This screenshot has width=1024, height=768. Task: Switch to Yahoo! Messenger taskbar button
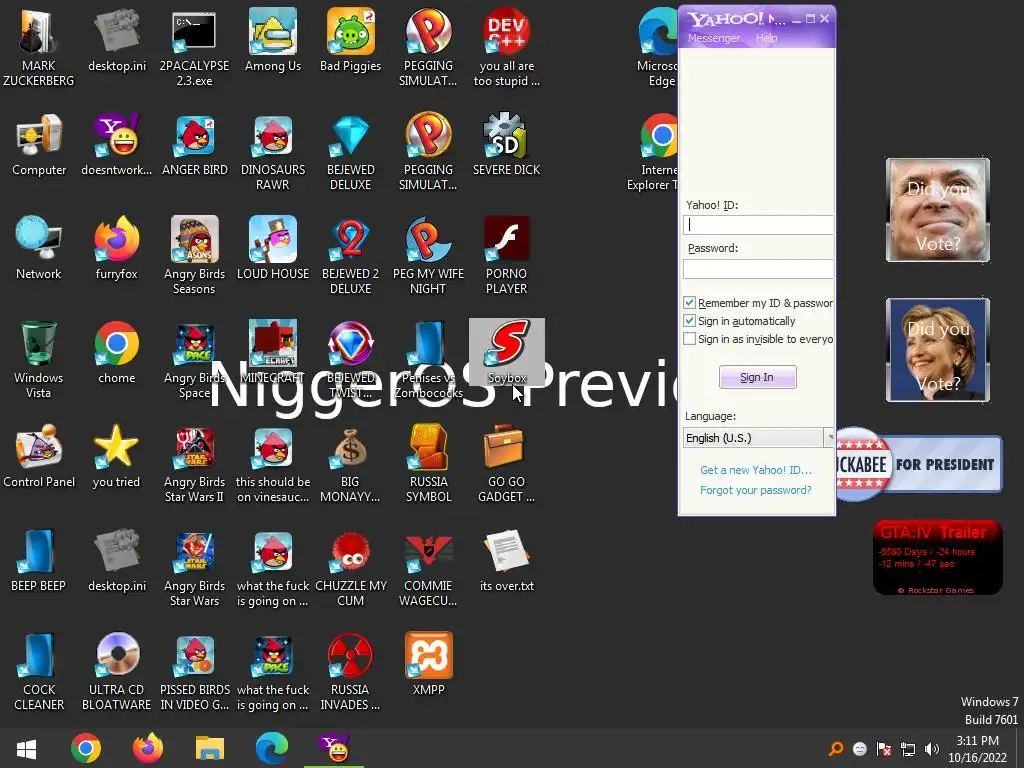(334, 748)
